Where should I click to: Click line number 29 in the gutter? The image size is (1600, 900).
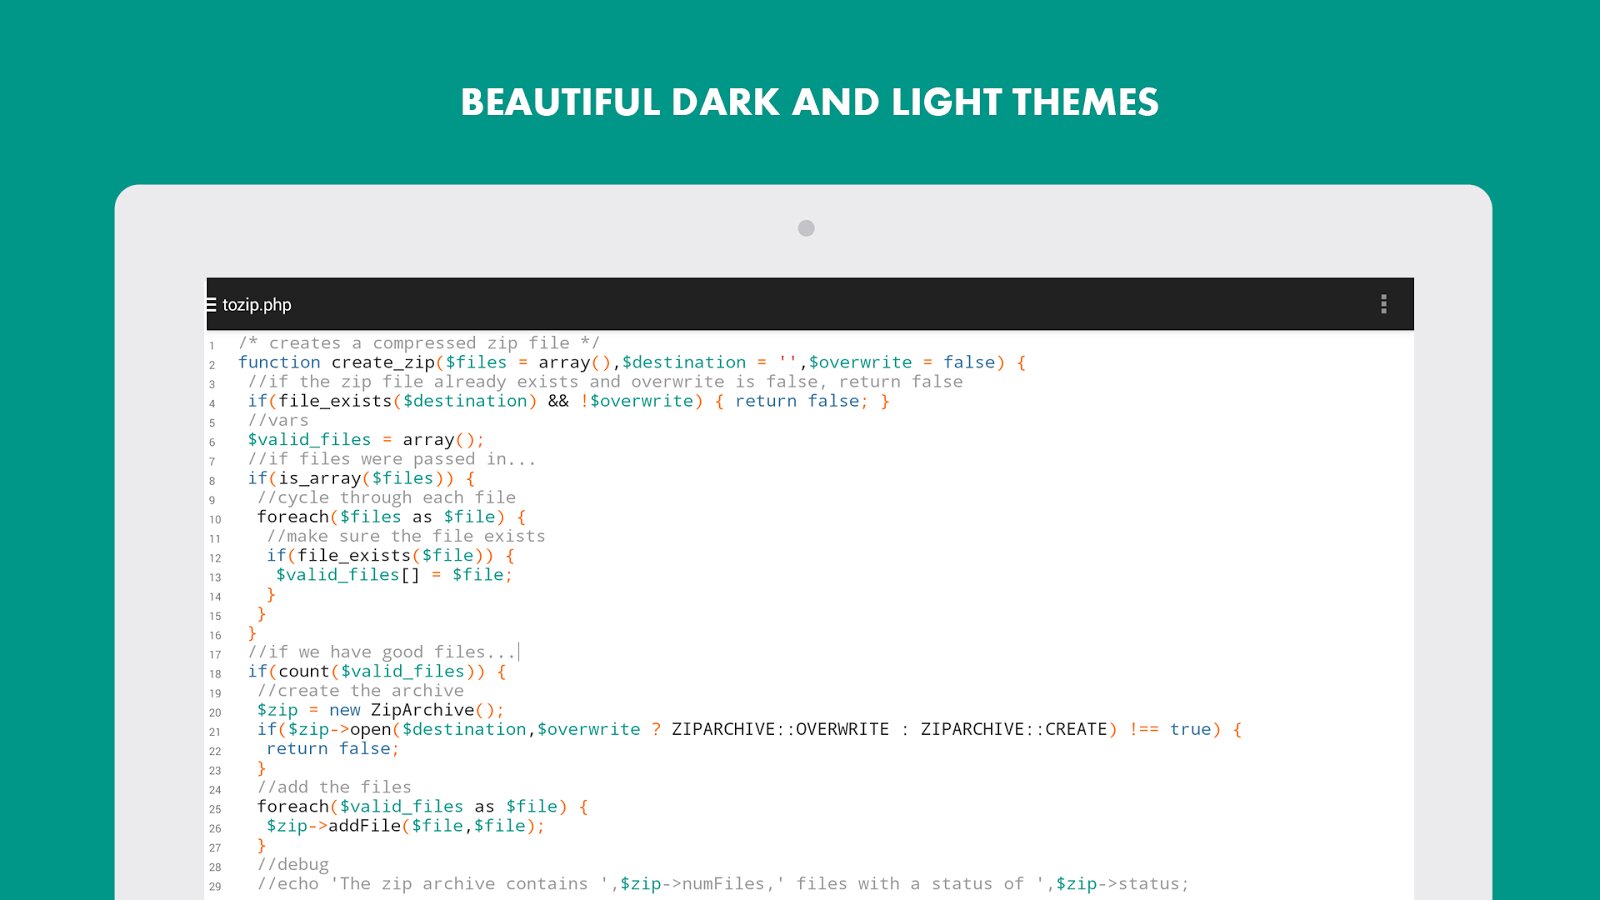coord(215,887)
